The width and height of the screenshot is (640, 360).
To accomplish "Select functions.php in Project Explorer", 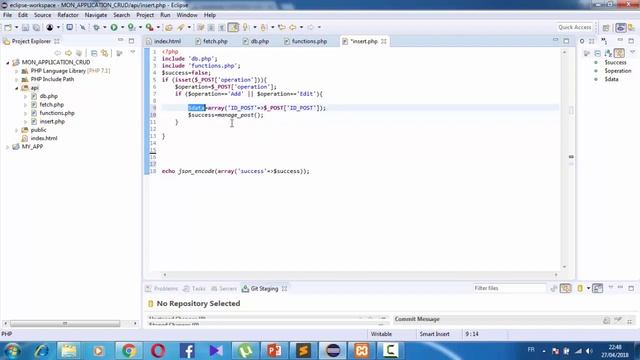I will coord(57,113).
